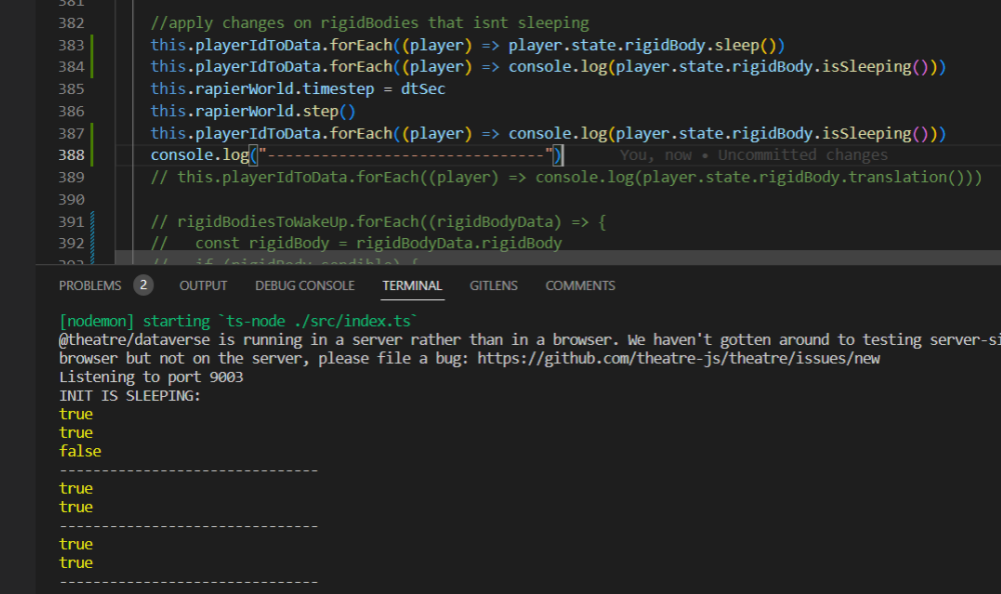
Task: Open the COMMENTS panel tab
Action: (580, 285)
